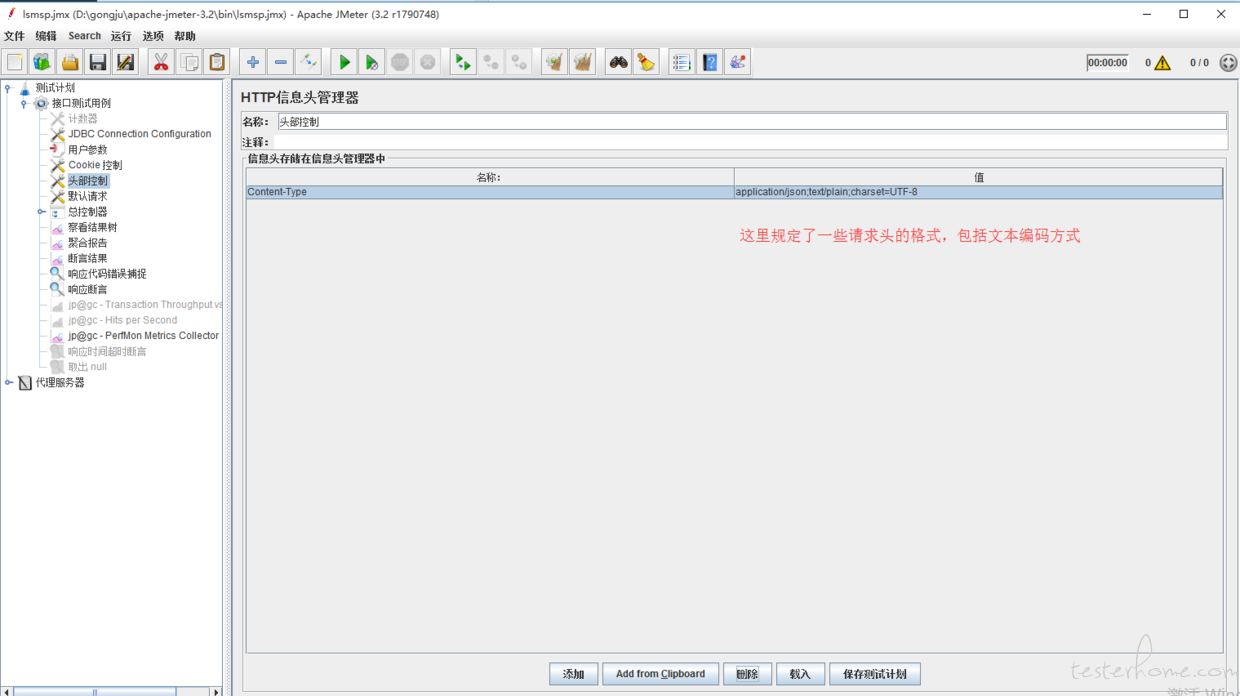
Task: Click the Open file folder icon
Action: click(70, 62)
